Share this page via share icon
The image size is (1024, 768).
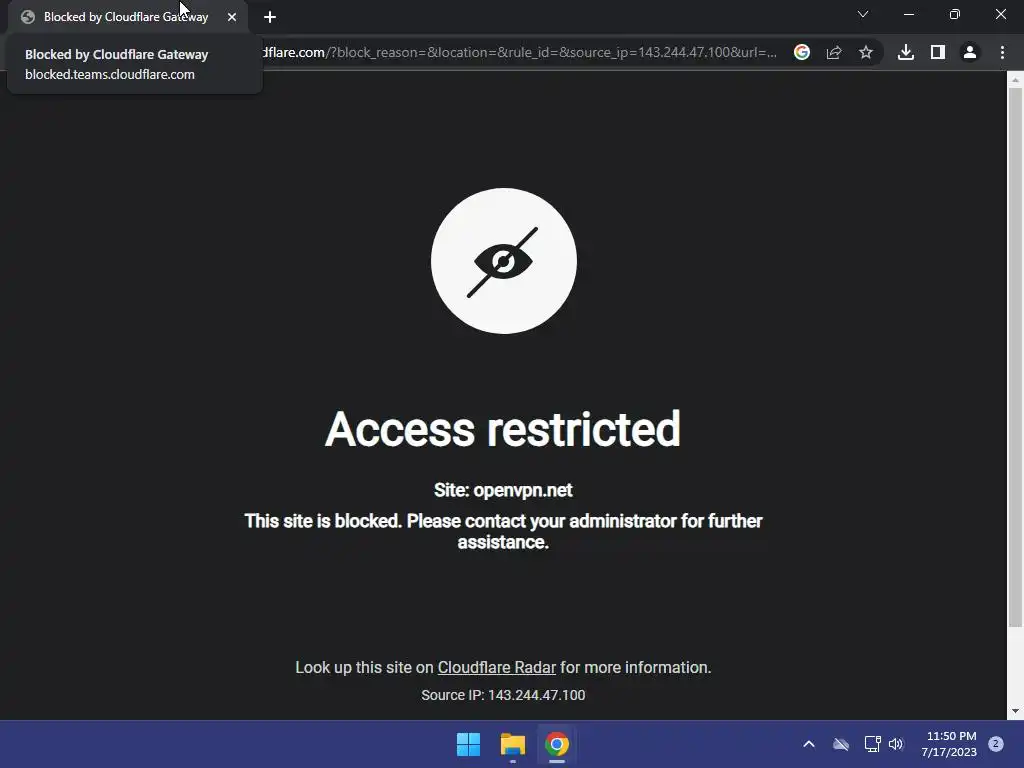[834, 52]
